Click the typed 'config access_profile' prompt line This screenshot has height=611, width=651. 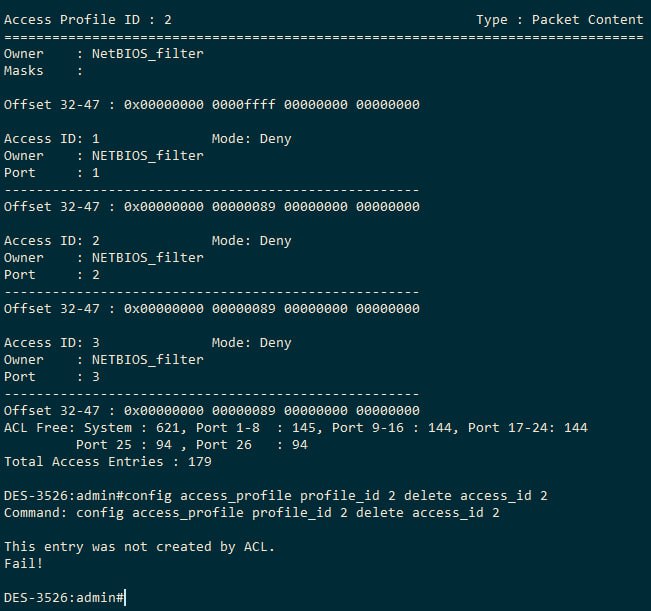coord(276,496)
